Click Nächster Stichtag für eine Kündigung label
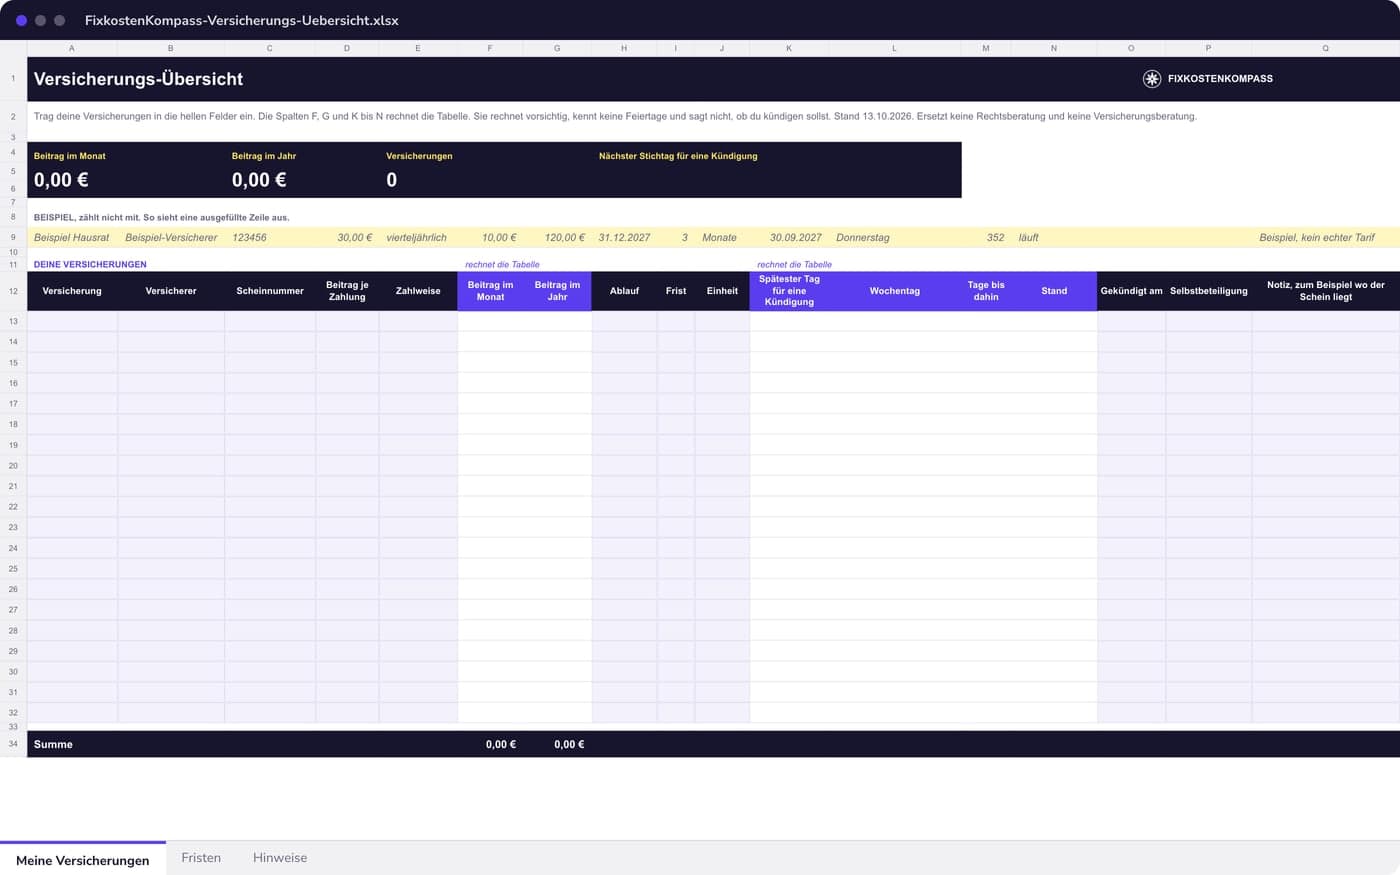The width and height of the screenshot is (1400, 875). [x=678, y=156]
